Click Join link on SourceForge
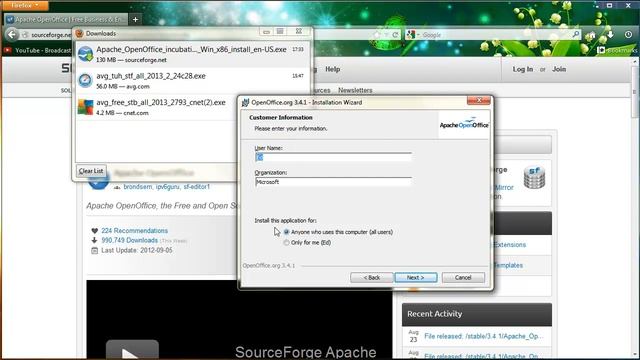The image size is (640, 360). tap(559, 69)
